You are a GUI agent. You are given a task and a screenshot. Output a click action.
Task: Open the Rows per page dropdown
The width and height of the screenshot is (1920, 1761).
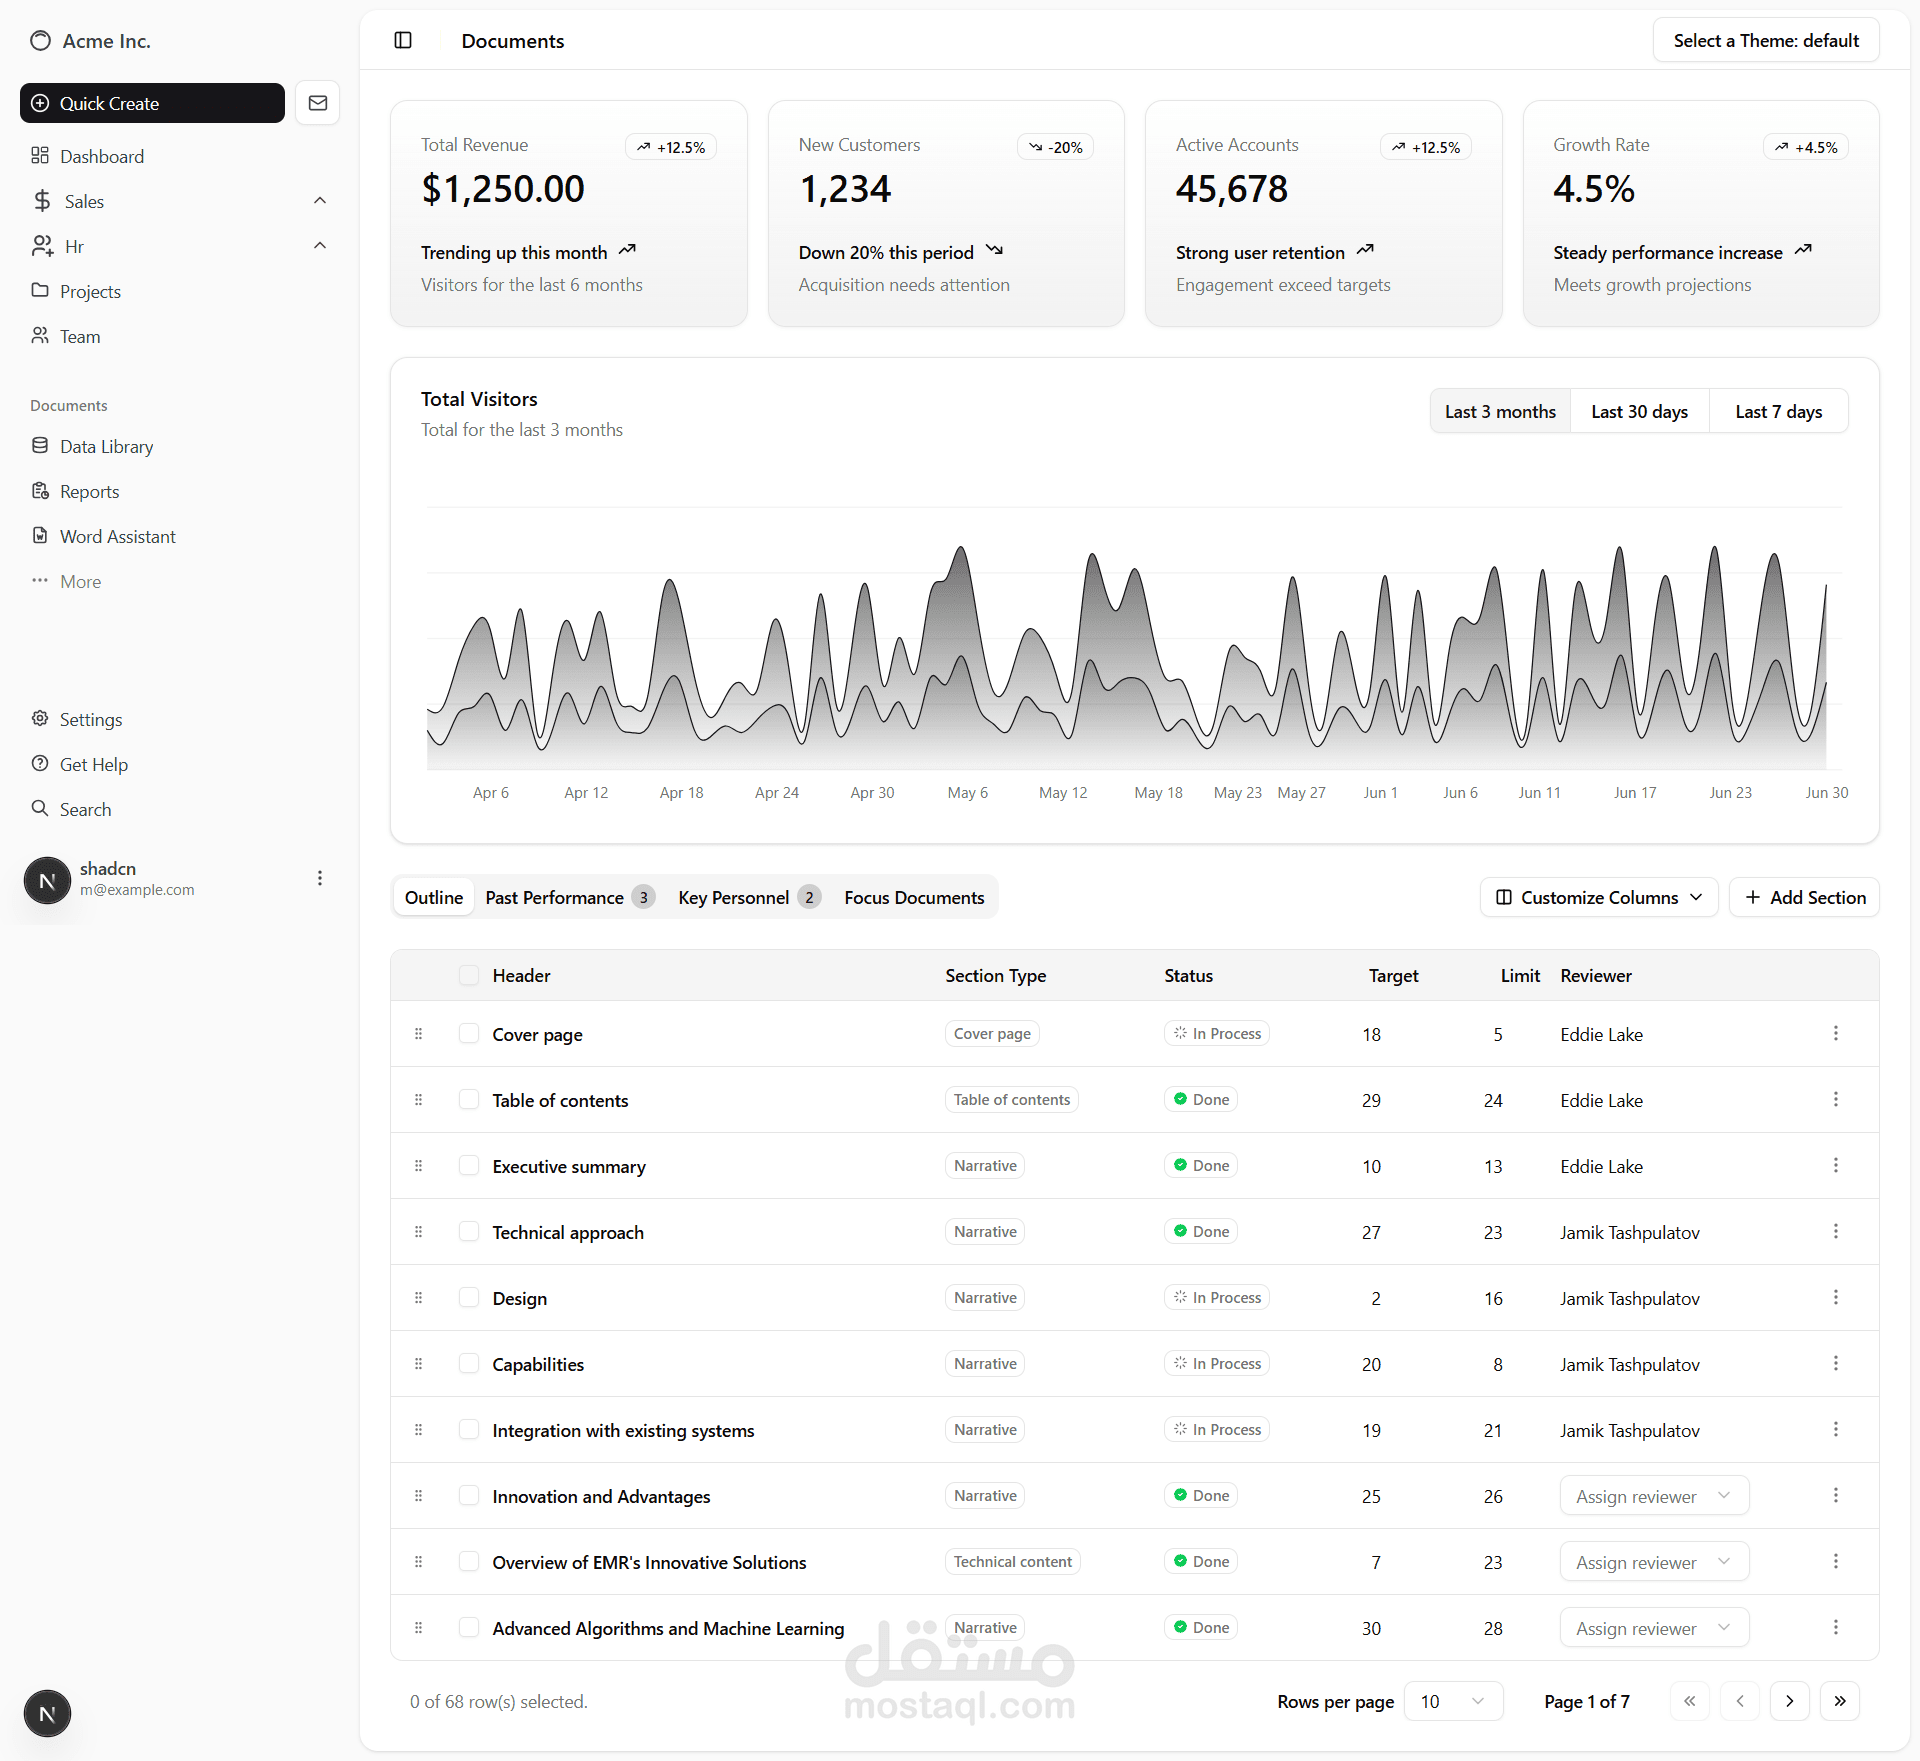[x=1452, y=1701]
